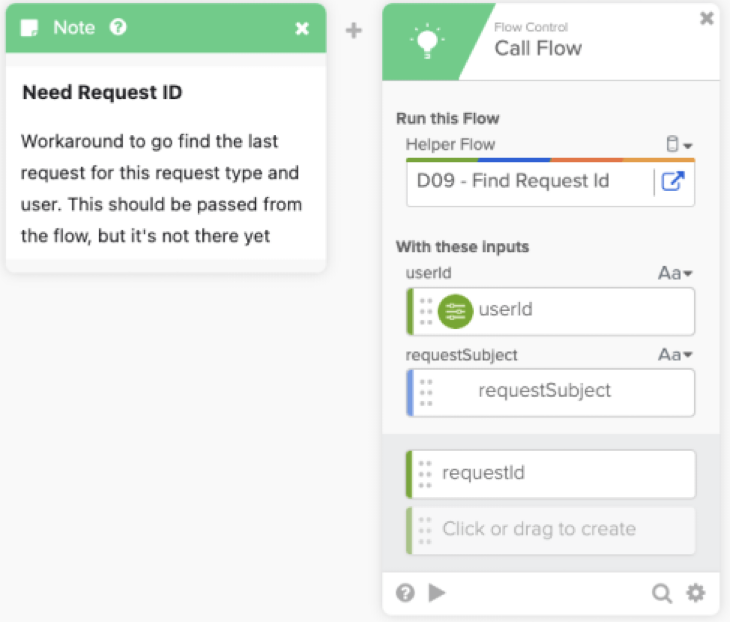Close the Note card

pyautogui.click(x=302, y=28)
